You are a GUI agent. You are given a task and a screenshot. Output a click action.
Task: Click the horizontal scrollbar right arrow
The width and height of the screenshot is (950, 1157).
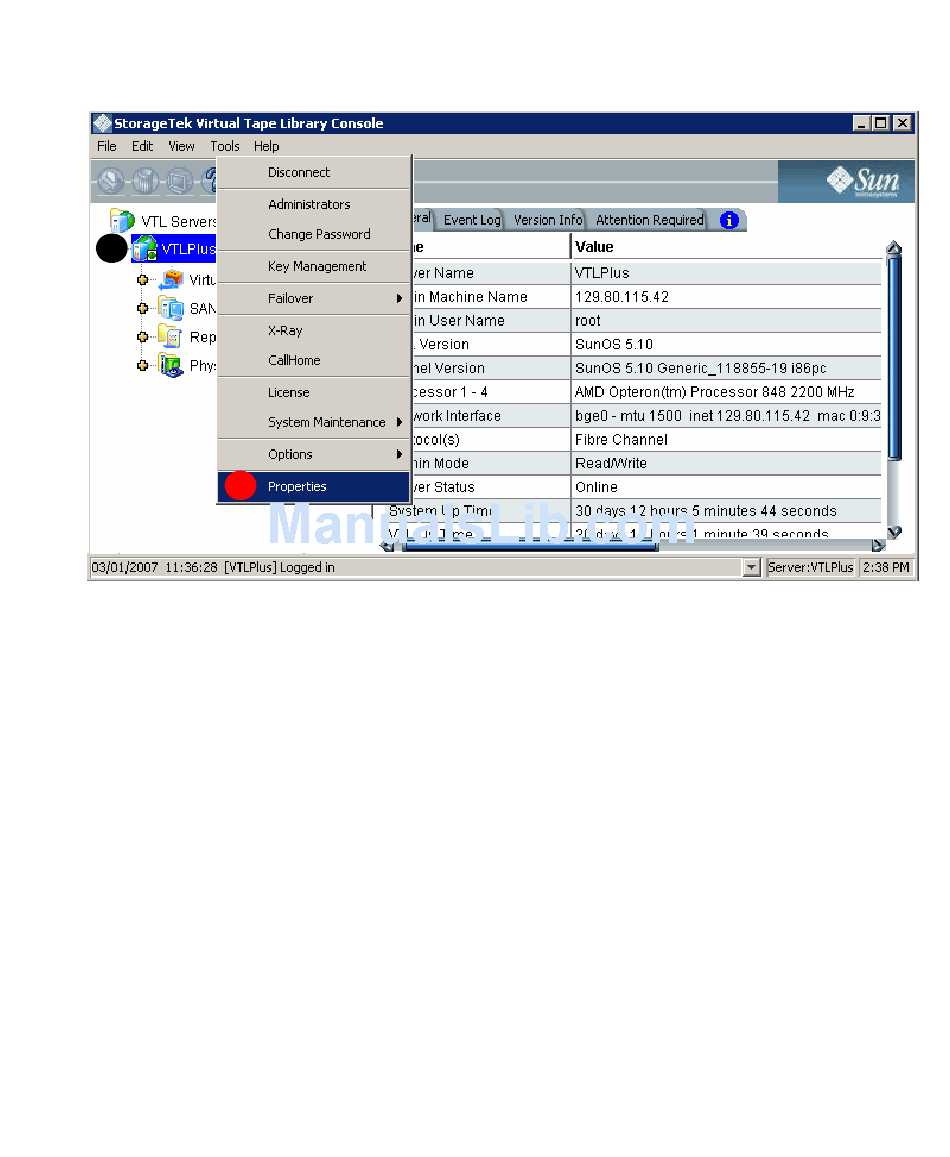point(878,546)
